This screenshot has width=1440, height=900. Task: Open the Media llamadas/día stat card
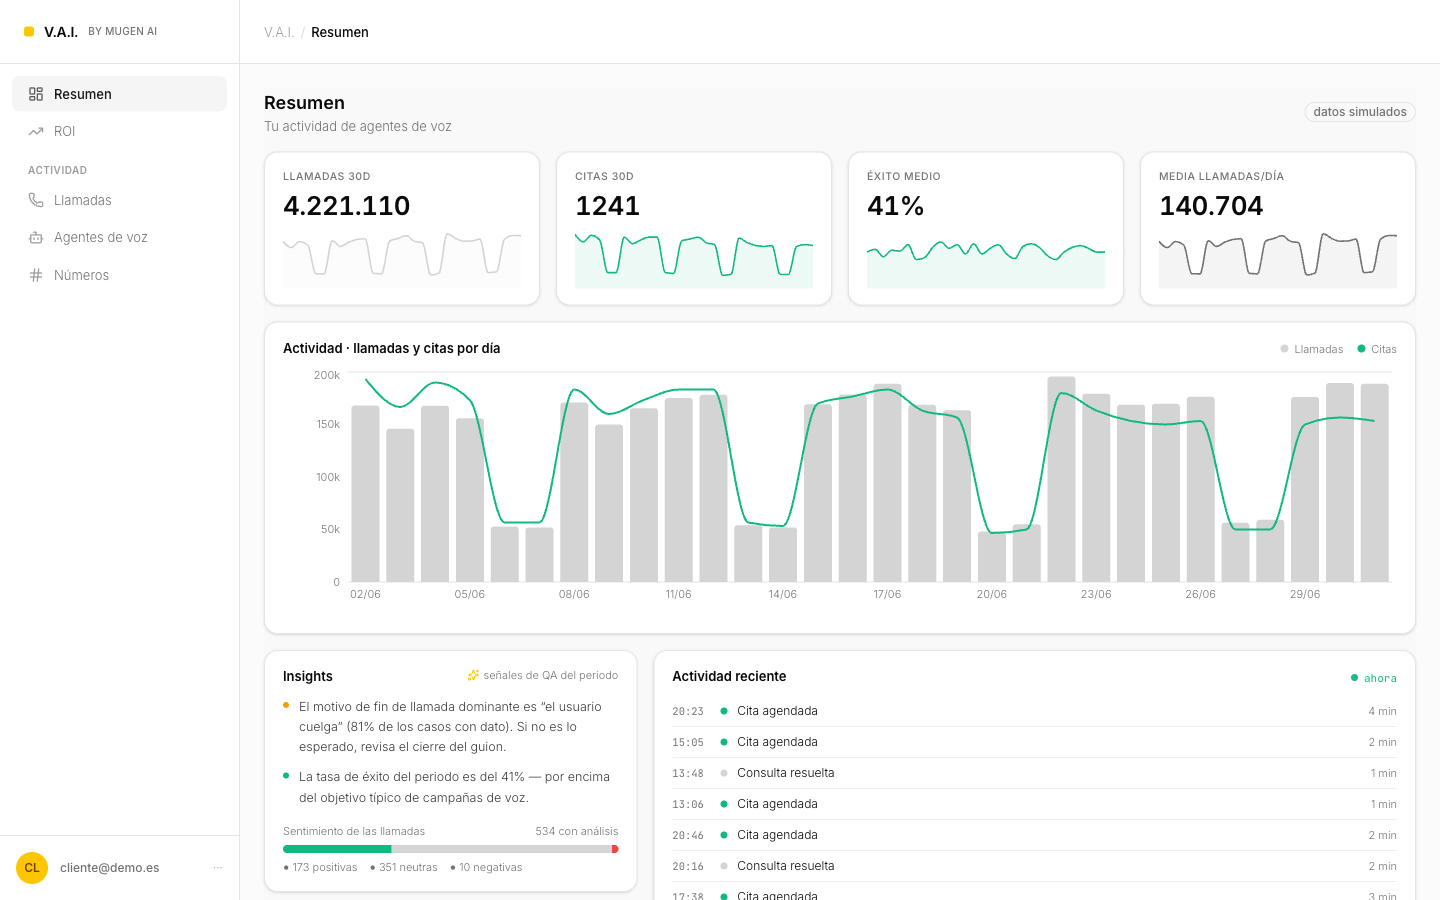[1278, 229]
